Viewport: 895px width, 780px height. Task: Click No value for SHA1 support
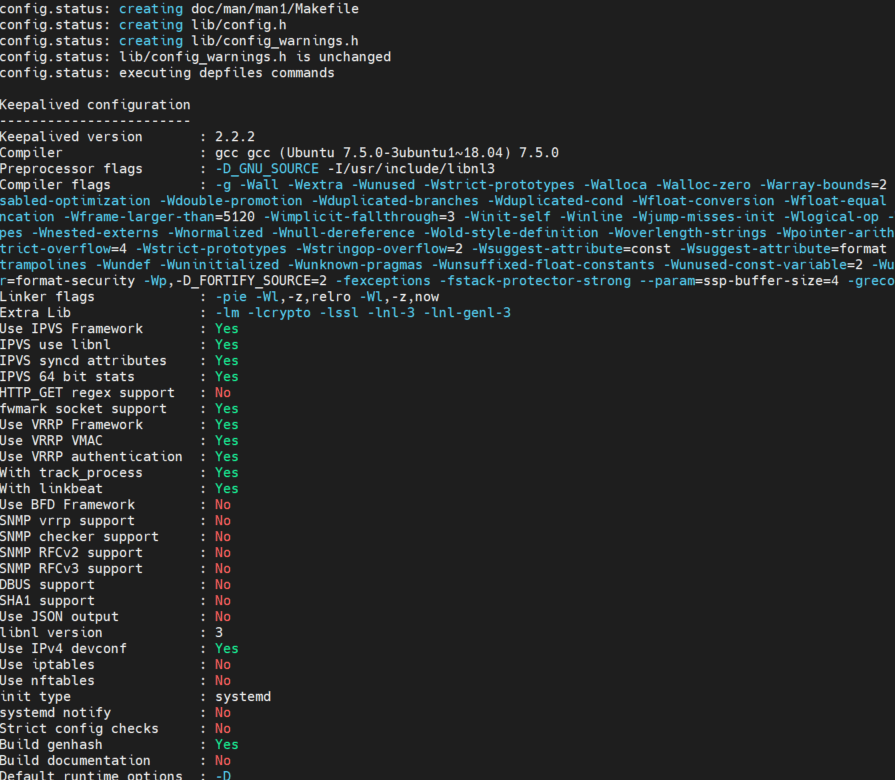tap(223, 600)
